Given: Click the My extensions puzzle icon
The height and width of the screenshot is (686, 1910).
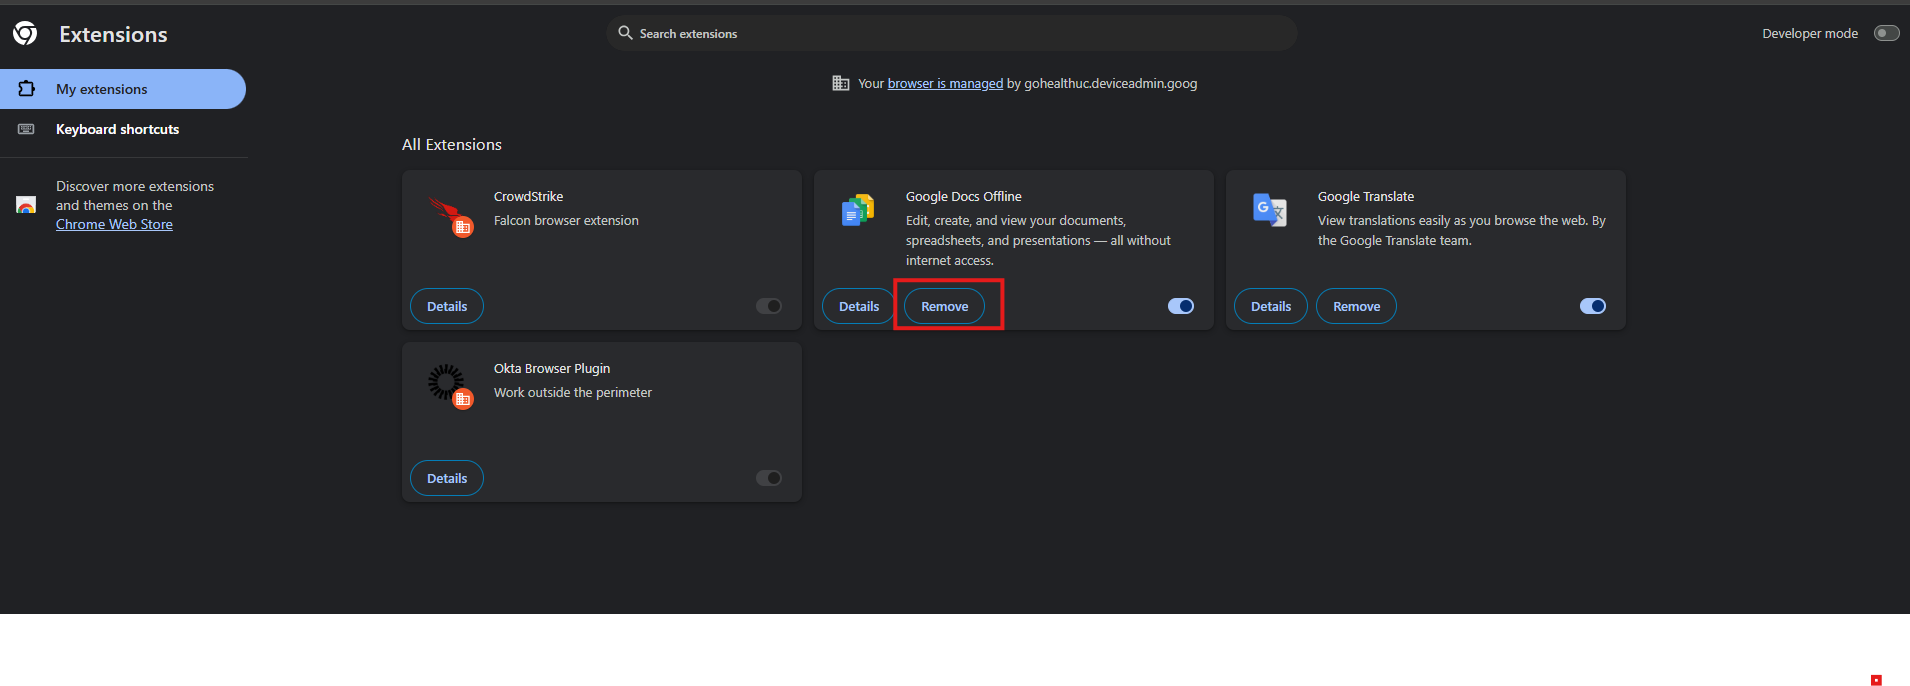Looking at the screenshot, I should tap(27, 89).
